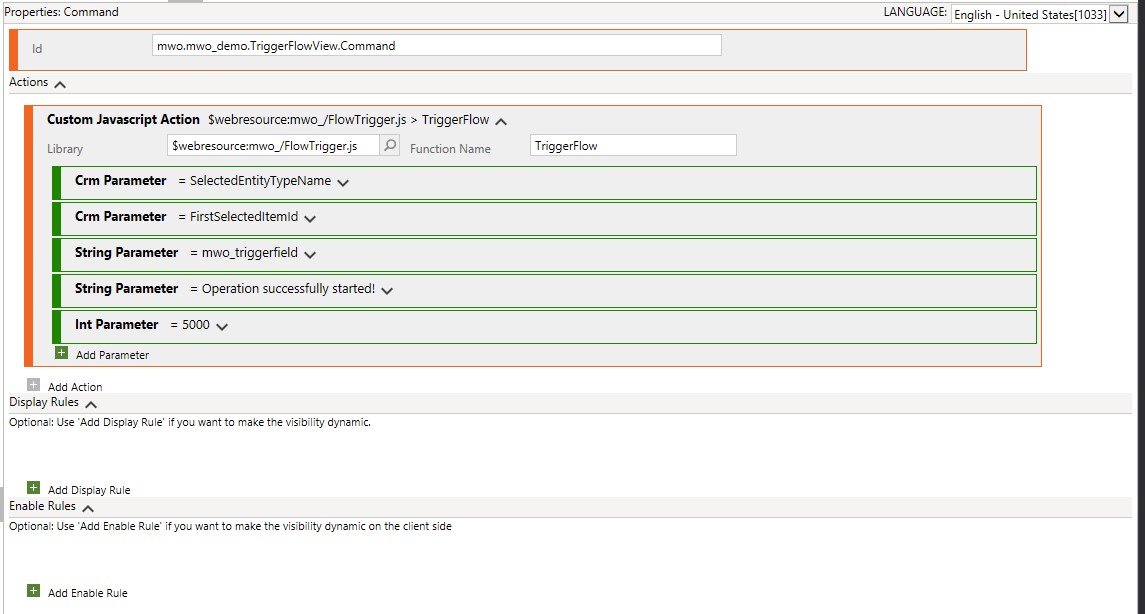
Task: Expand the Operation successfully started String Parameter
Action: pyautogui.click(x=387, y=291)
